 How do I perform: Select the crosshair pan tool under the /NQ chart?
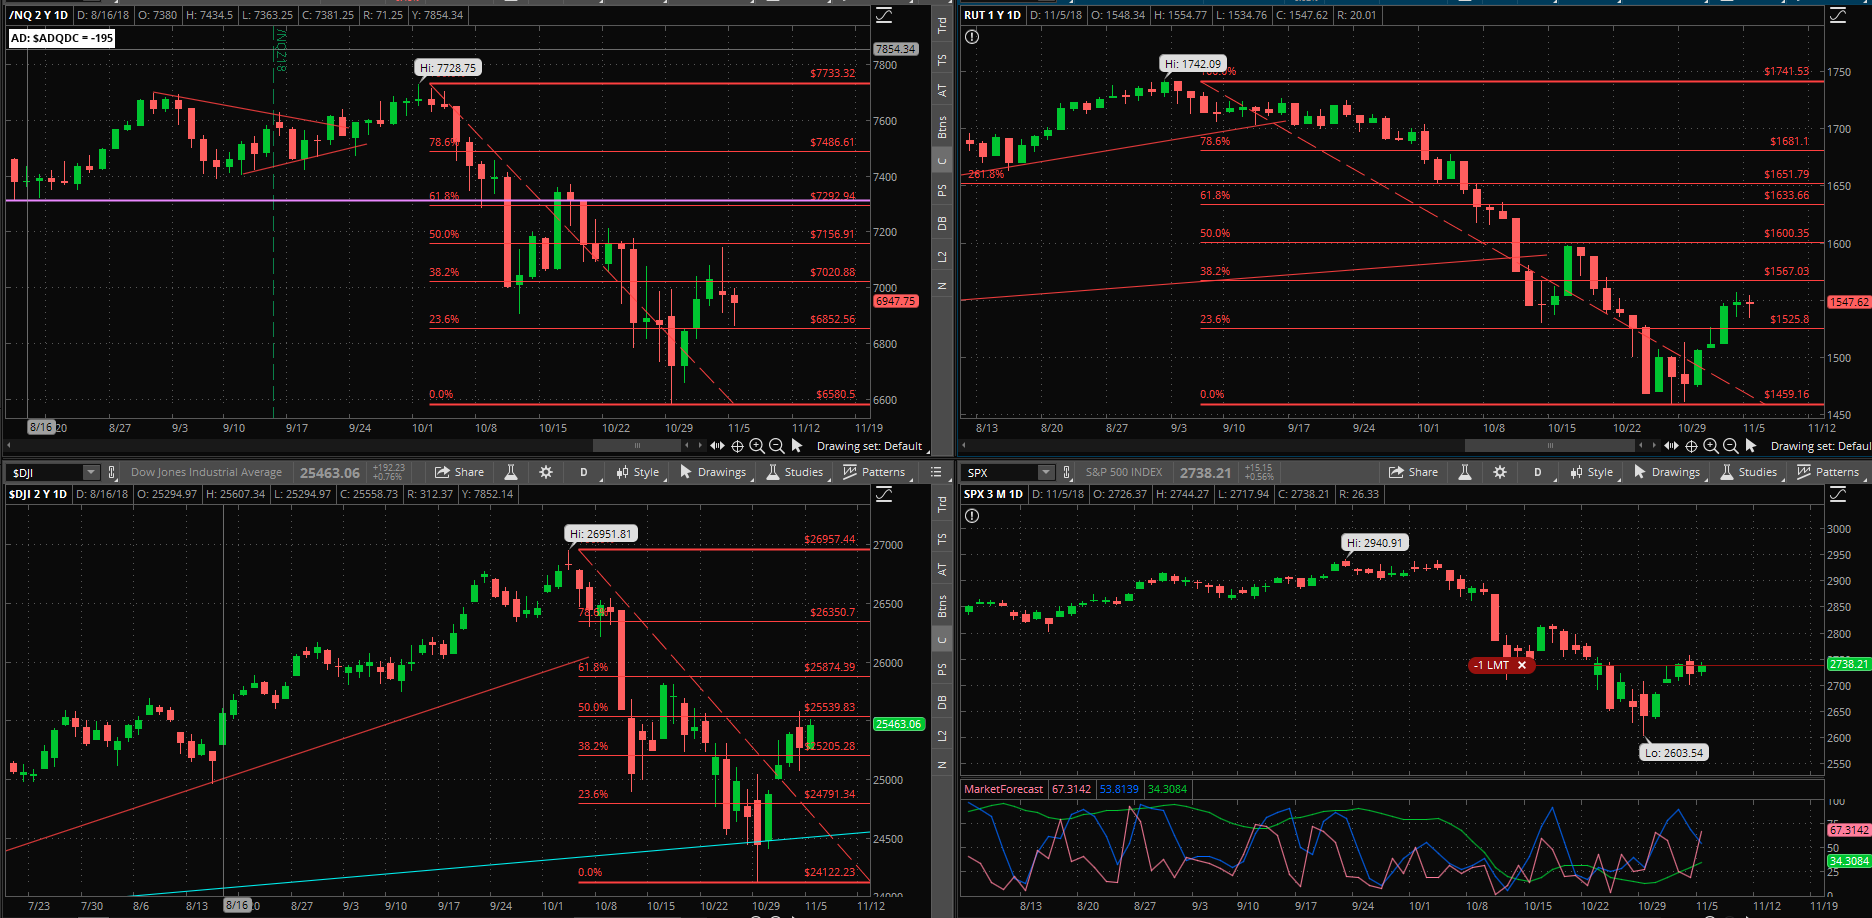click(x=737, y=446)
